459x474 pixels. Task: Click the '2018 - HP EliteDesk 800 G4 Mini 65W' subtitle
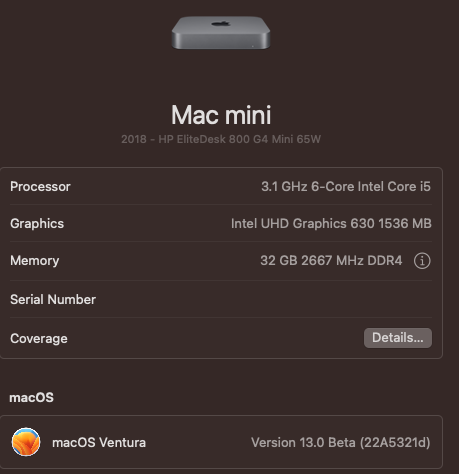coord(221,139)
